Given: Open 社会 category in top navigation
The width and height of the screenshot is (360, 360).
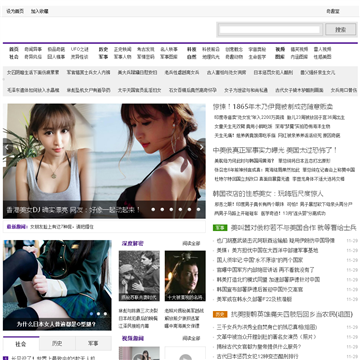Looking at the screenshot, I should coord(14,57).
